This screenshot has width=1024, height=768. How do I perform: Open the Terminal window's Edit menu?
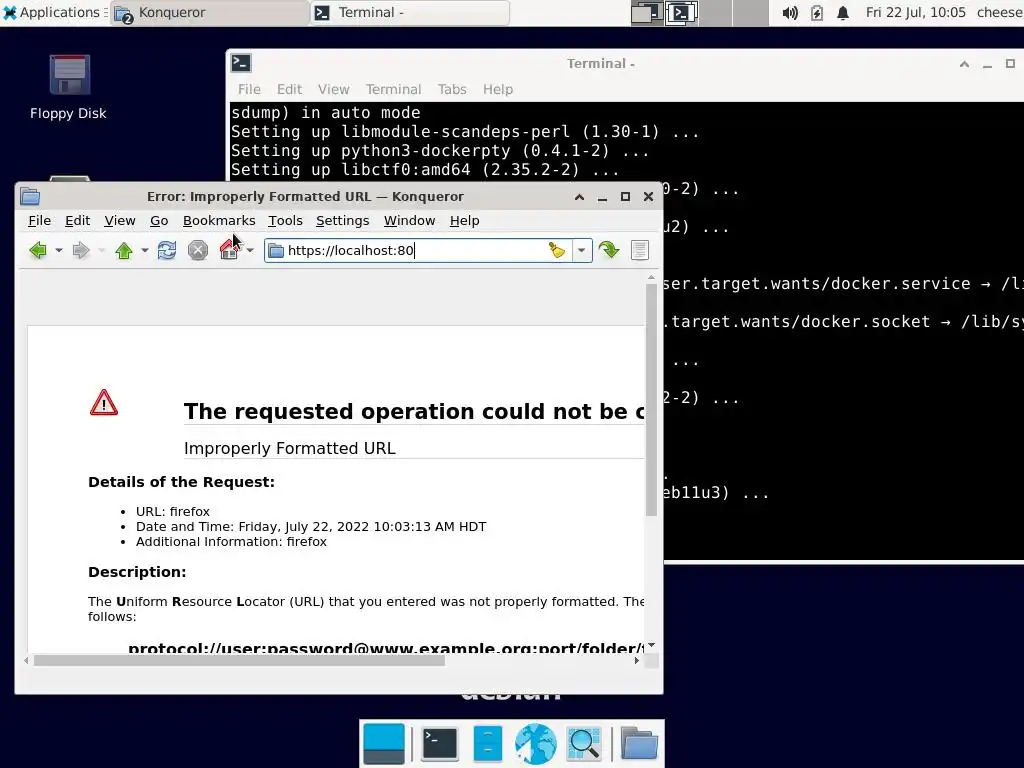pos(289,89)
